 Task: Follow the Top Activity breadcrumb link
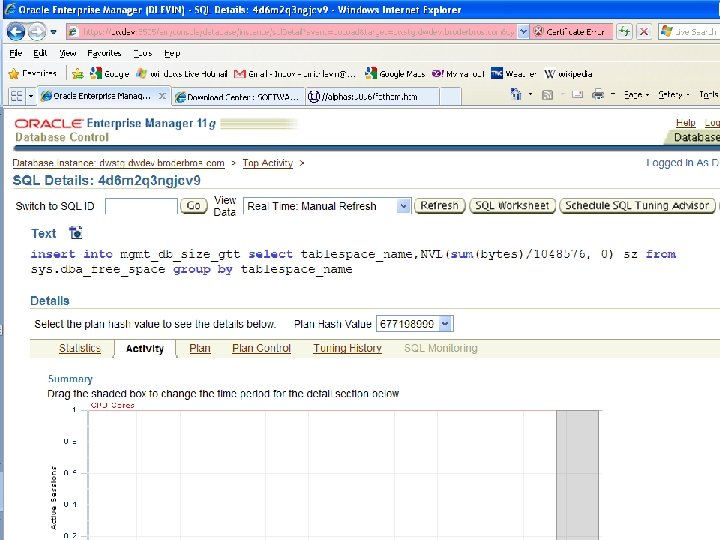(x=268, y=163)
